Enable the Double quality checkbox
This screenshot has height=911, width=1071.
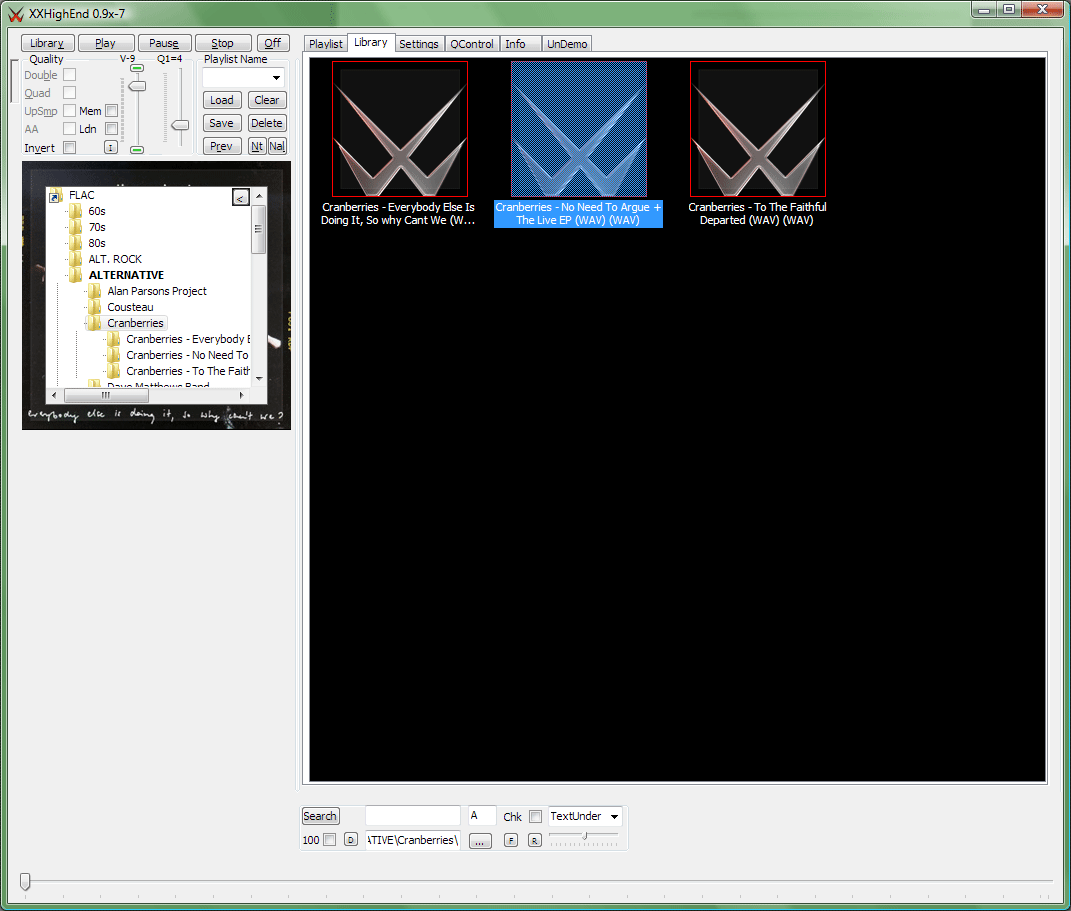70,74
